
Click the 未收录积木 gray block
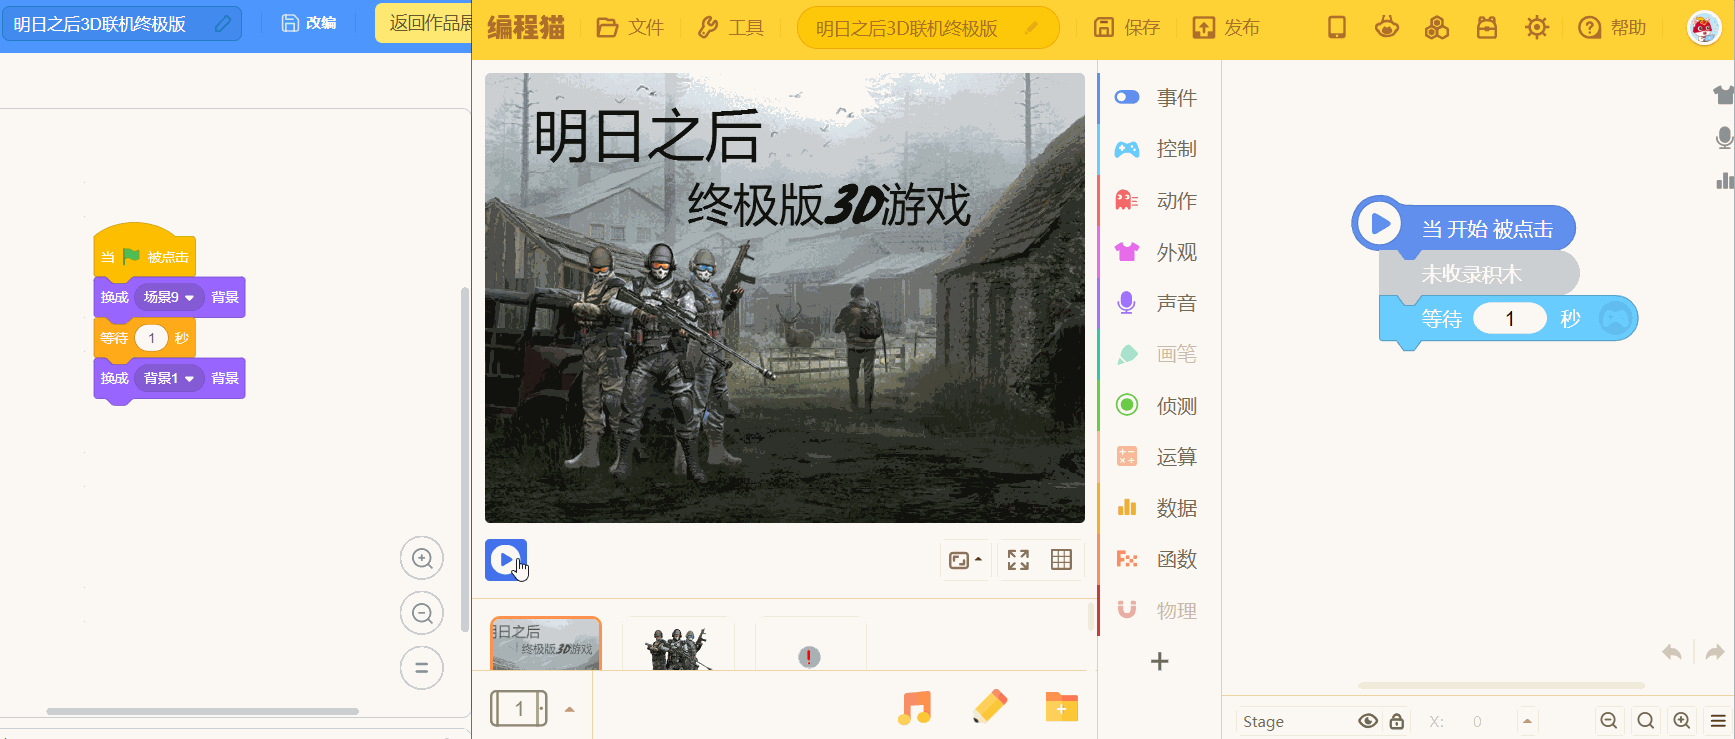click(x=1479, y=273)
